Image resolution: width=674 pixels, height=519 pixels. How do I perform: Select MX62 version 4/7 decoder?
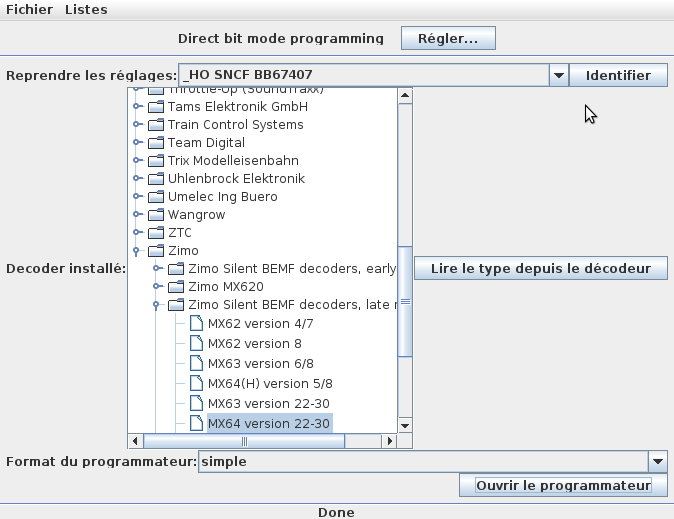pos(260,323)
